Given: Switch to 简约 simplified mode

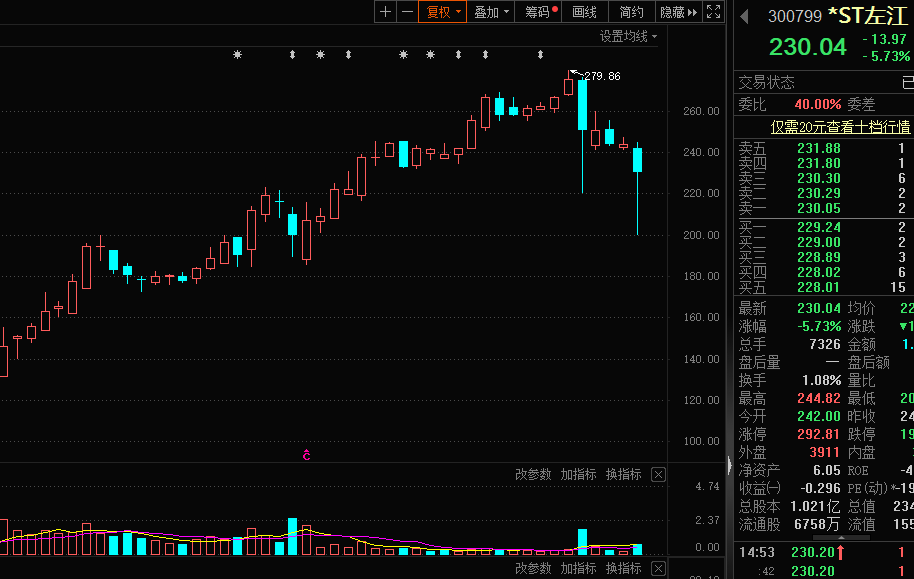Looking at the screenshot, I should click(x=631, y=12).
